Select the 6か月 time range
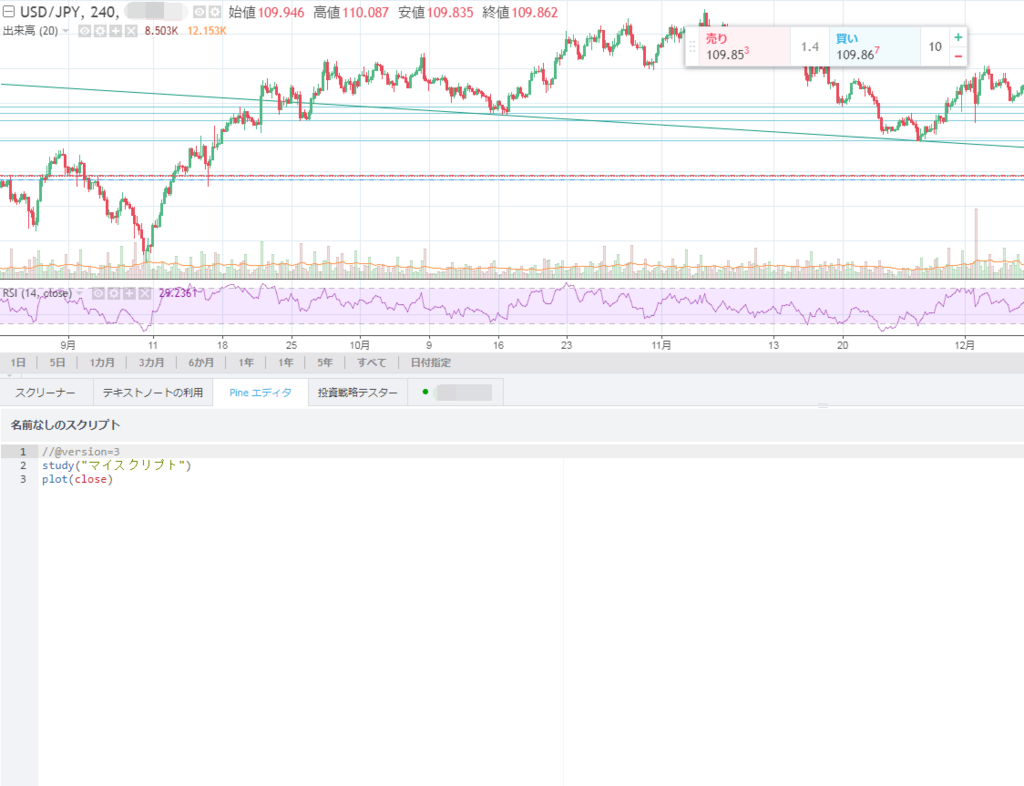The image size is (1024, 786). coord(201,362)
